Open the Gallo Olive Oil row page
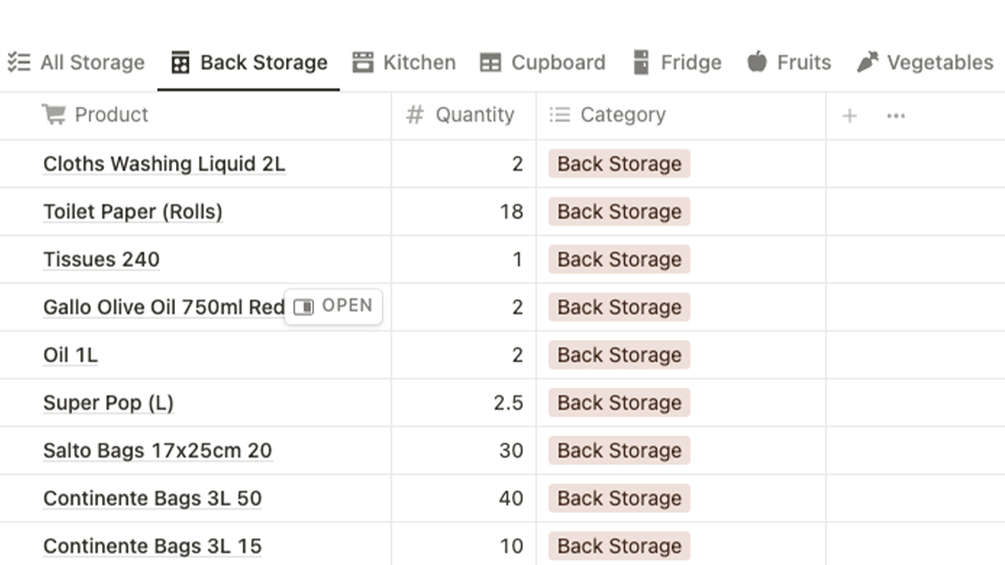The width and height of the screenshot is (1005, 565). tap(334, 306)
